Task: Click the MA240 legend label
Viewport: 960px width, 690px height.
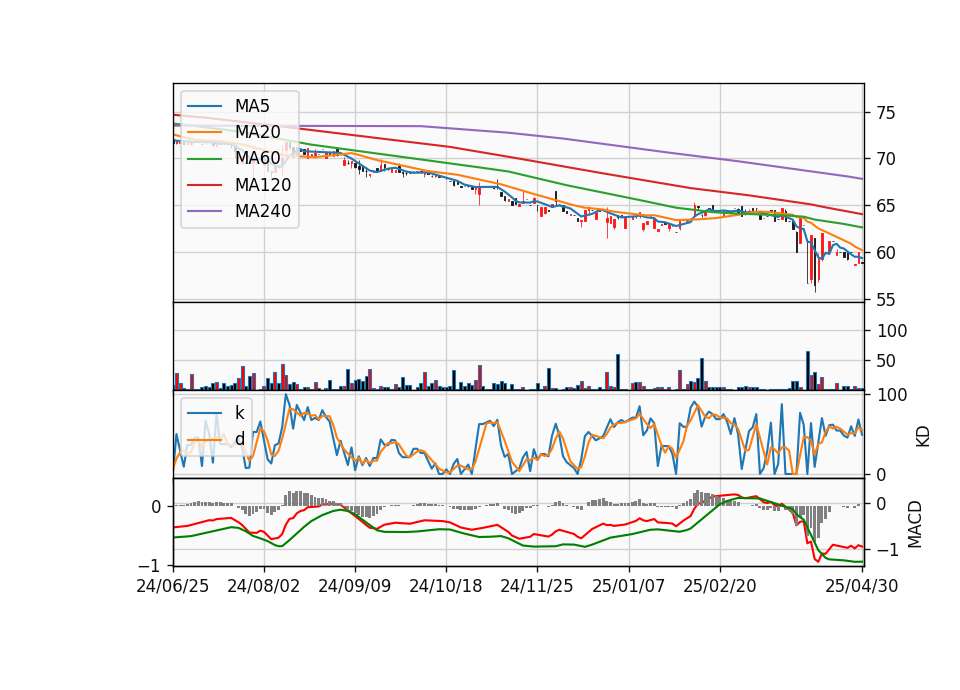Action: pyautogui.click(x=263, y=211)
